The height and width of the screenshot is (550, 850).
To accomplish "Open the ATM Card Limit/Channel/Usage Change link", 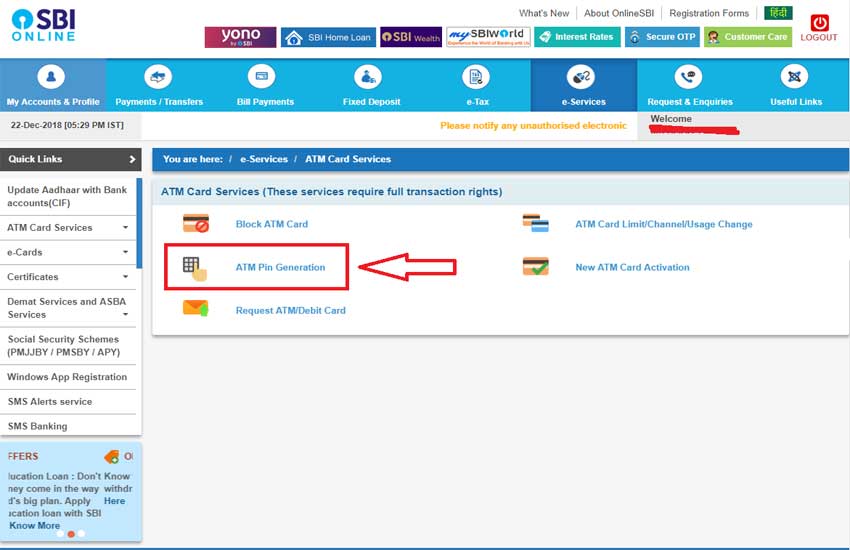I will tap(664, 224).
